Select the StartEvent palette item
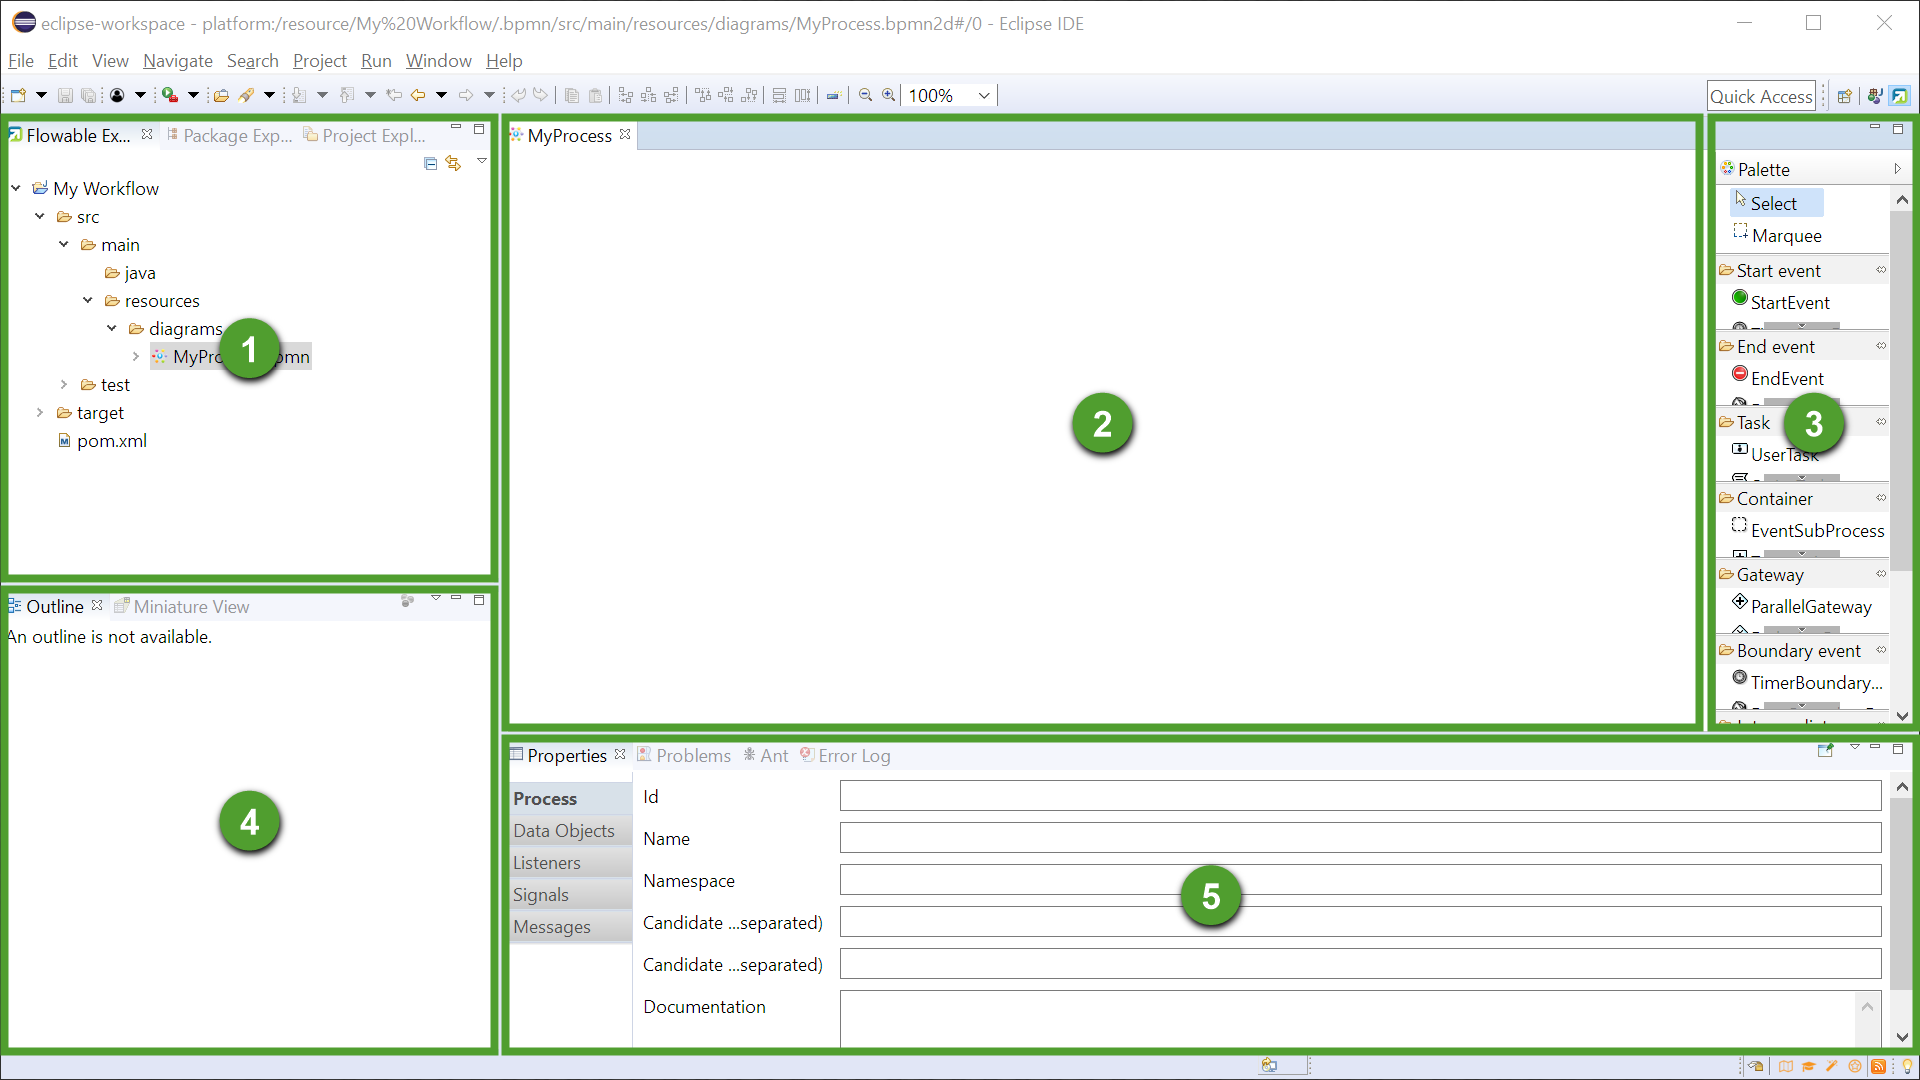Screen dimensions: 1920x1080 1789,302
